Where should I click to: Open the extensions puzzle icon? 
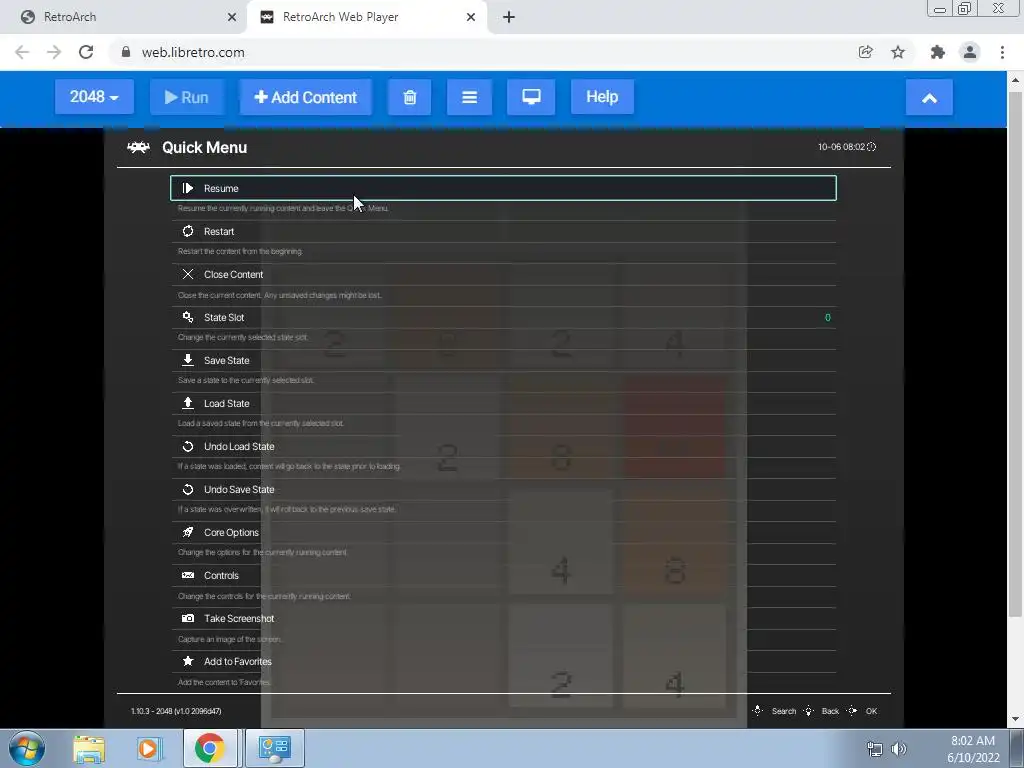(x=938, y=52)
